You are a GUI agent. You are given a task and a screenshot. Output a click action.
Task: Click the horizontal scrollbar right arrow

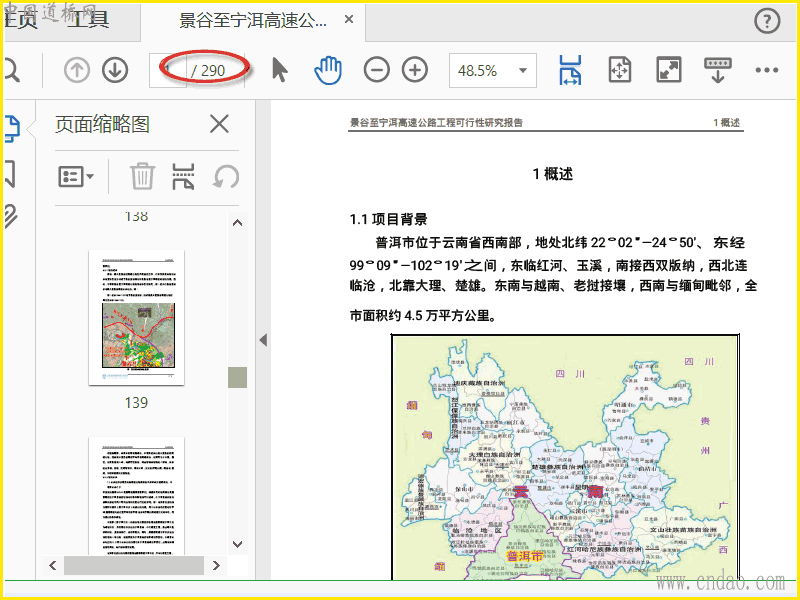pos(216,565)
